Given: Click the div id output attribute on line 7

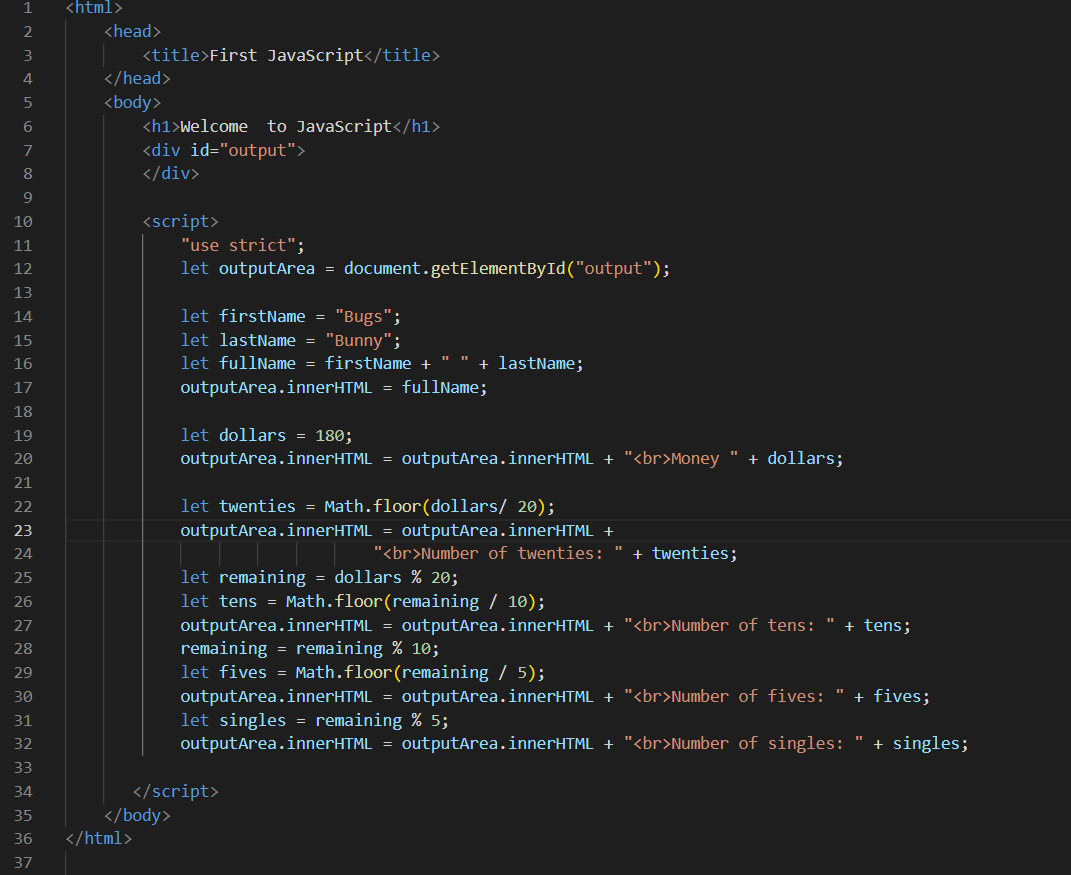Looking at the screenshot, I should (240, 149).
